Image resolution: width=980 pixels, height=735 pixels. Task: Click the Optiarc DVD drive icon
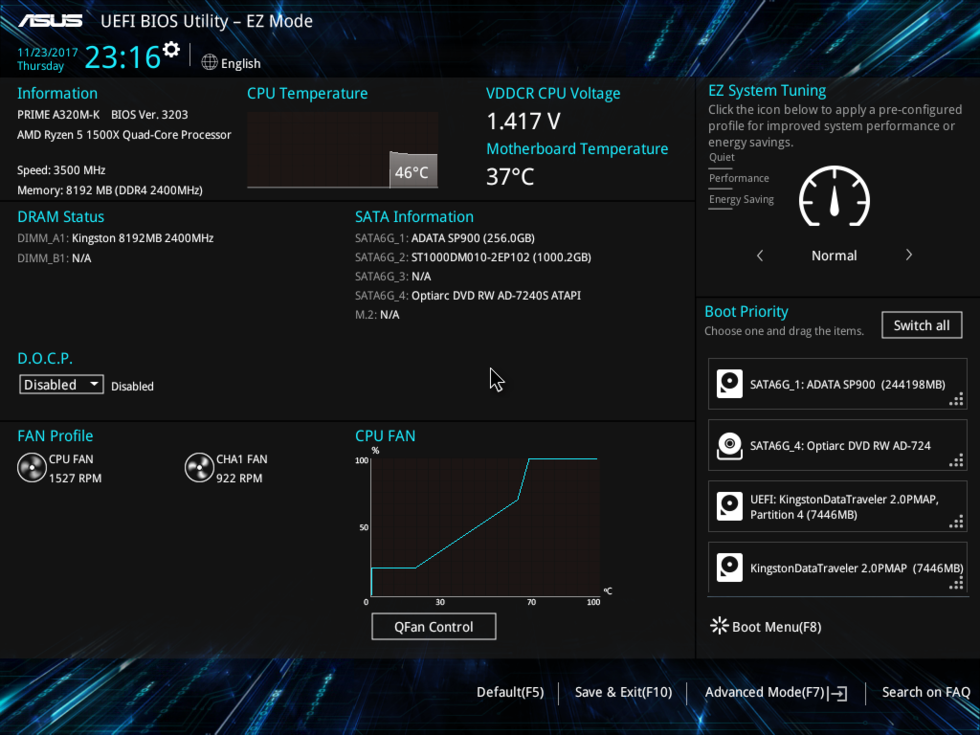729,445
